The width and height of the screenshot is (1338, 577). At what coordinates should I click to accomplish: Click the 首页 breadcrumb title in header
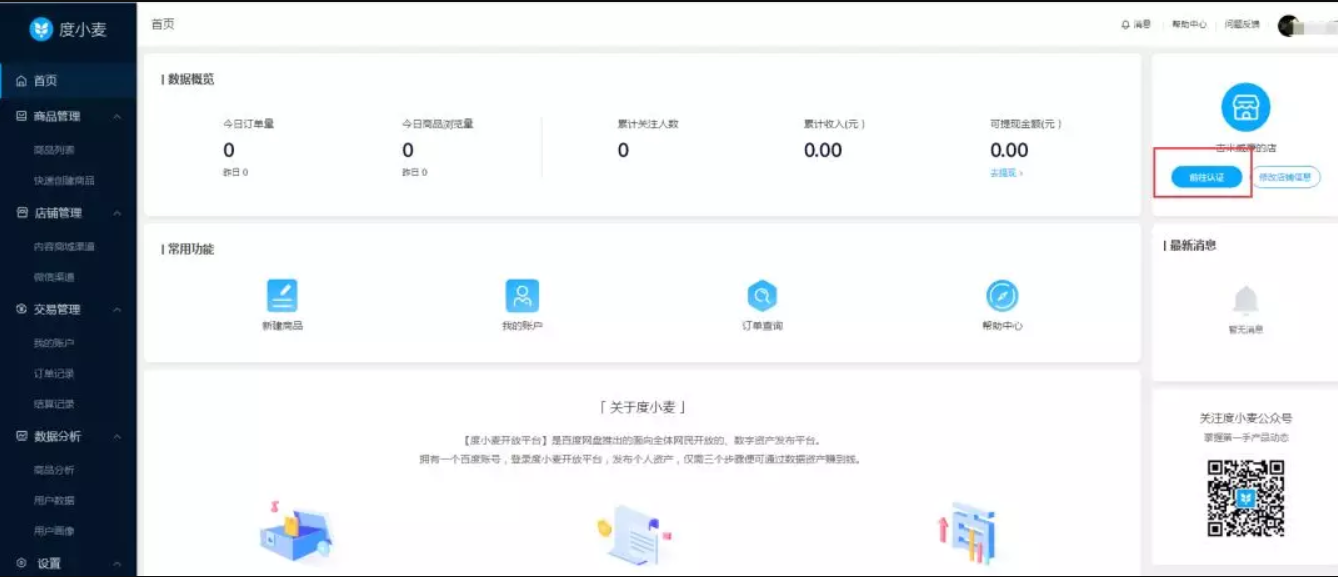pos(163,24)
